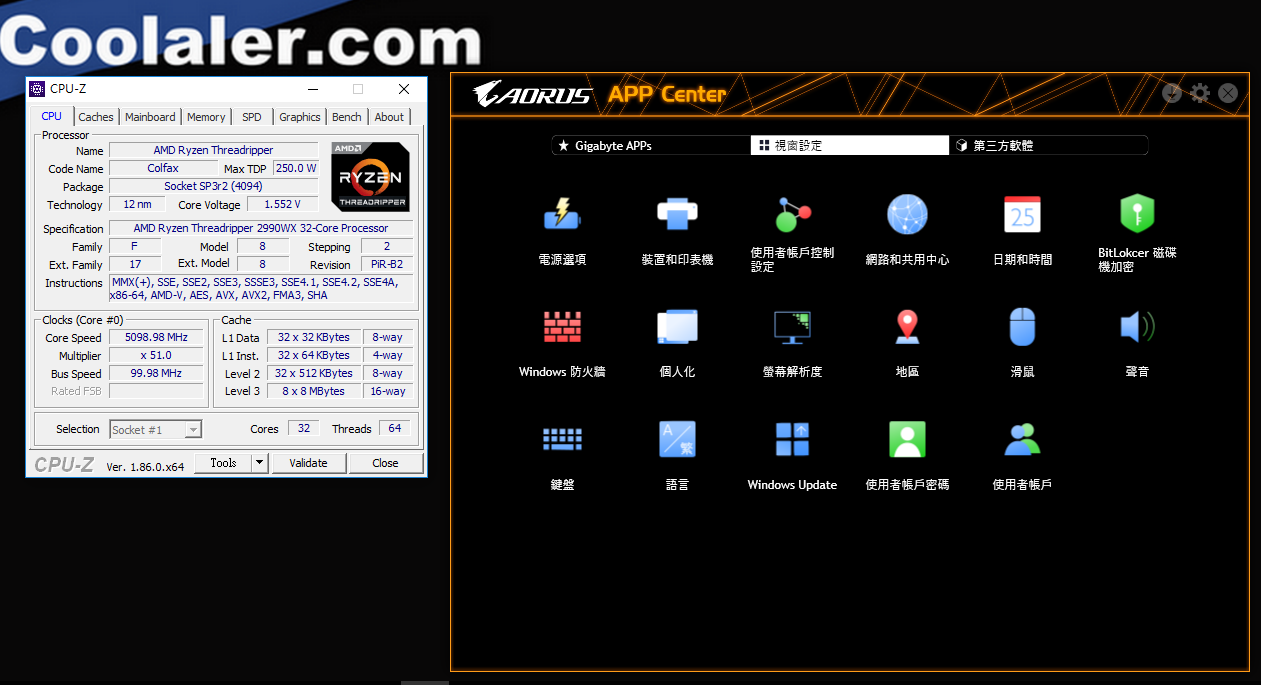Open the Mainboard tab in CPU-Z
Screen dimensions: 1261x685
pyautogui.click(x=150, y=117)
